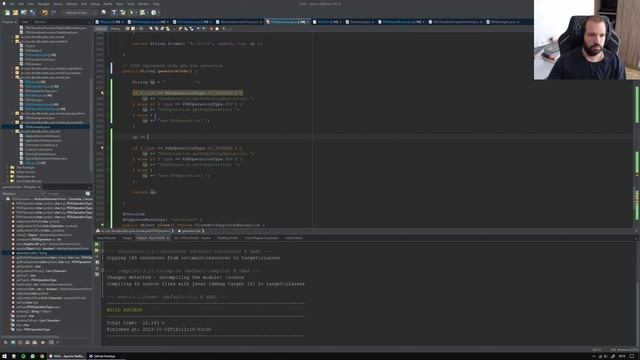640x360 pixels.
Task: Click the Windows Start button
Action: coord(4,356)
